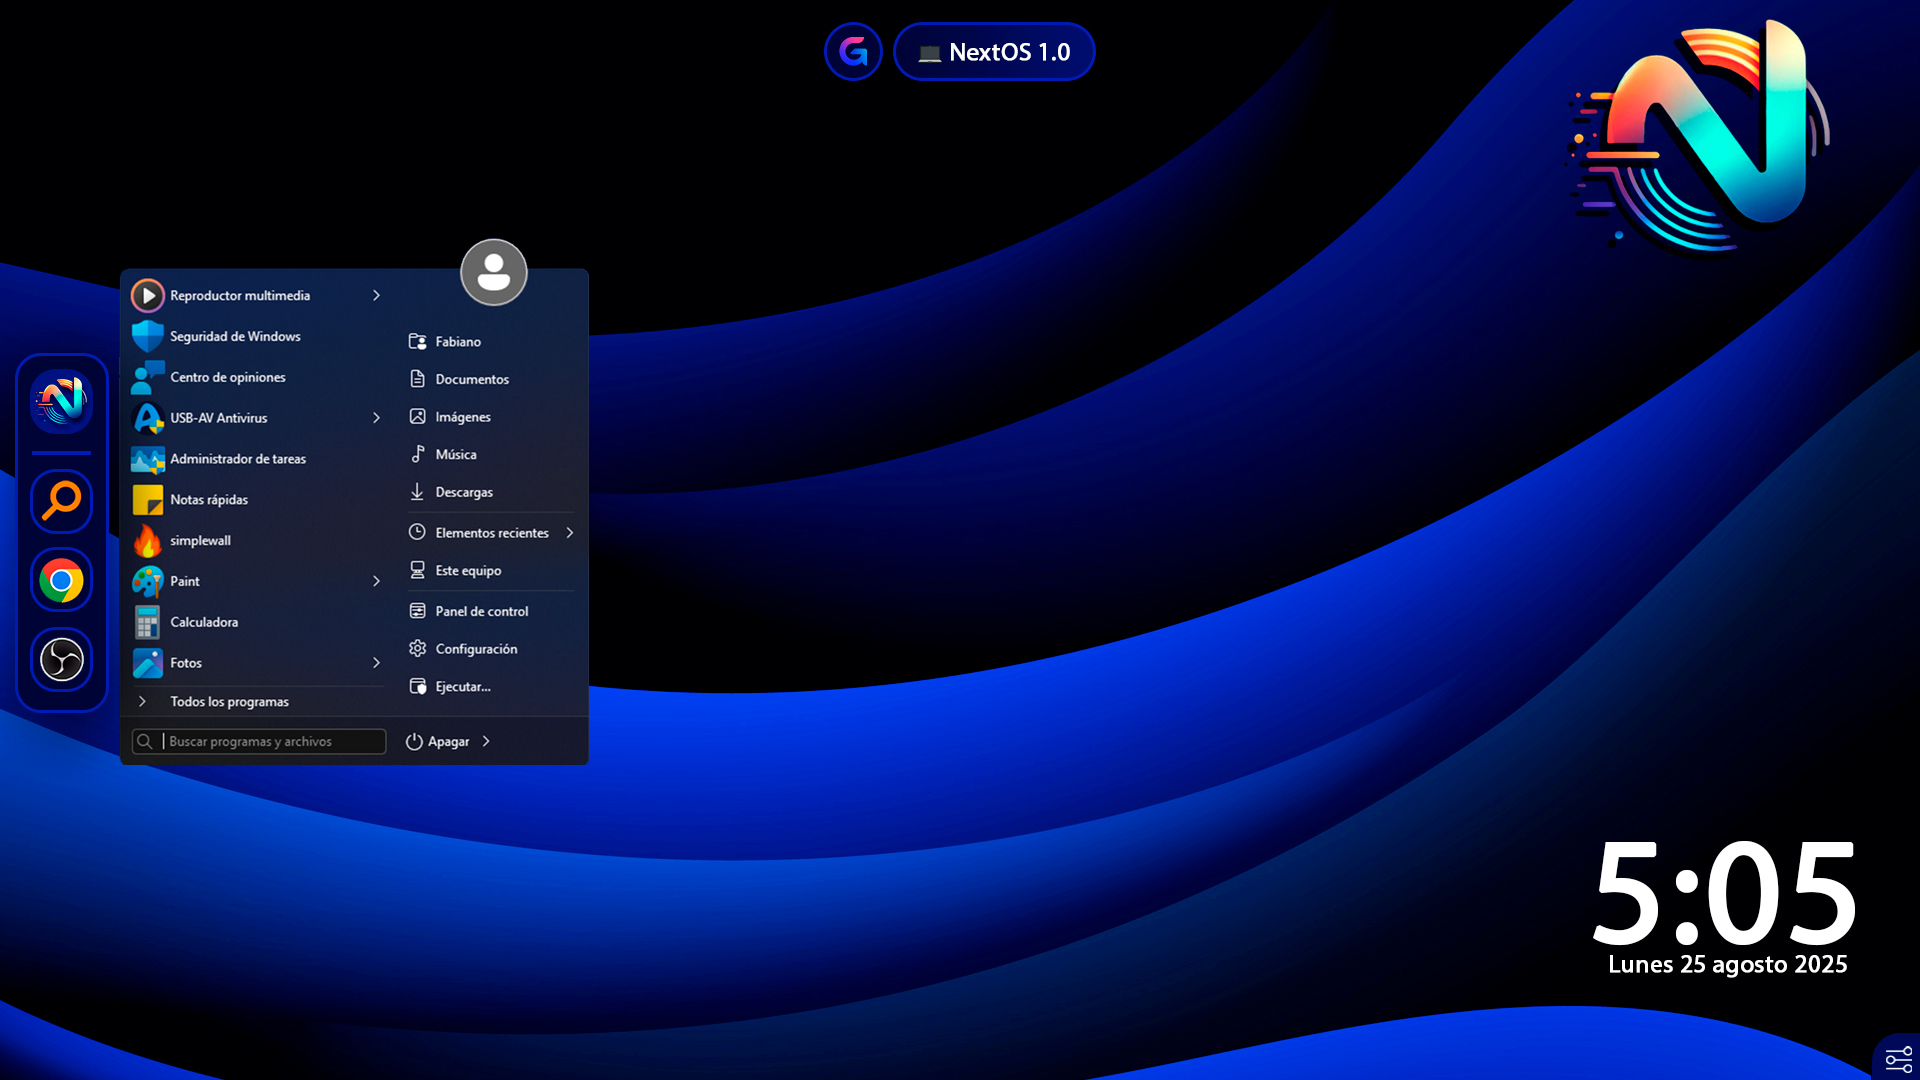Expand the Reproductor multimedia submenu arrow
Image resolution: width=1920 pixels, height=1080 pixels.
[376, 296]
